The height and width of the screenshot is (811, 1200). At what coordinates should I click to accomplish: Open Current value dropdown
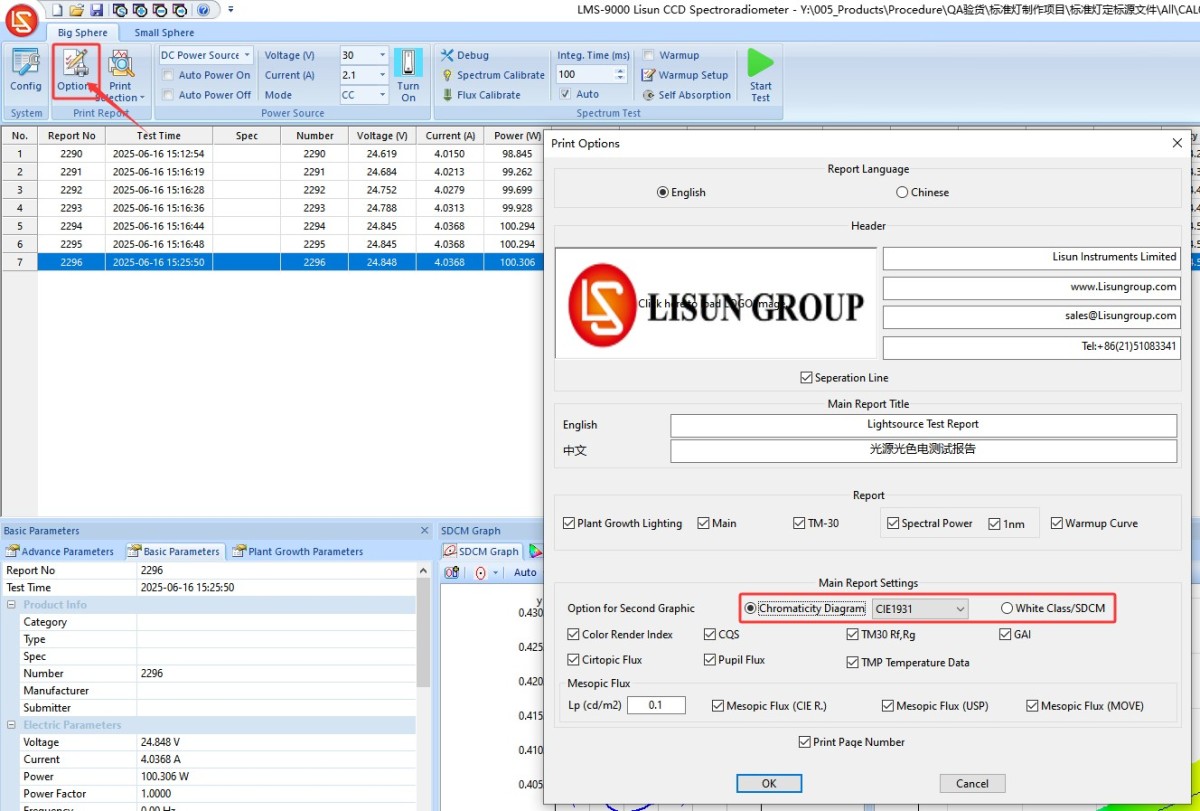(x=382, y=75)
